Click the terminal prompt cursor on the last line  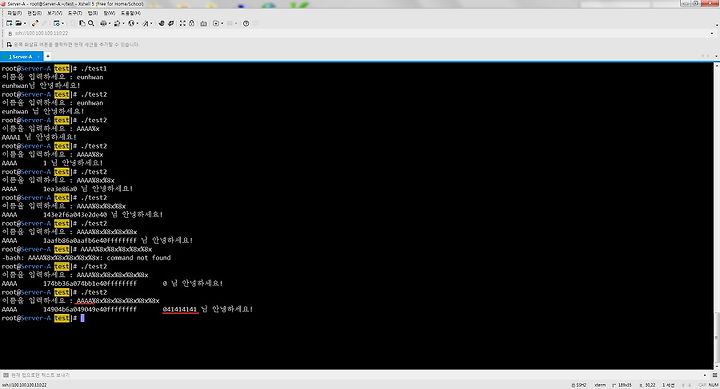click(83, 318)
